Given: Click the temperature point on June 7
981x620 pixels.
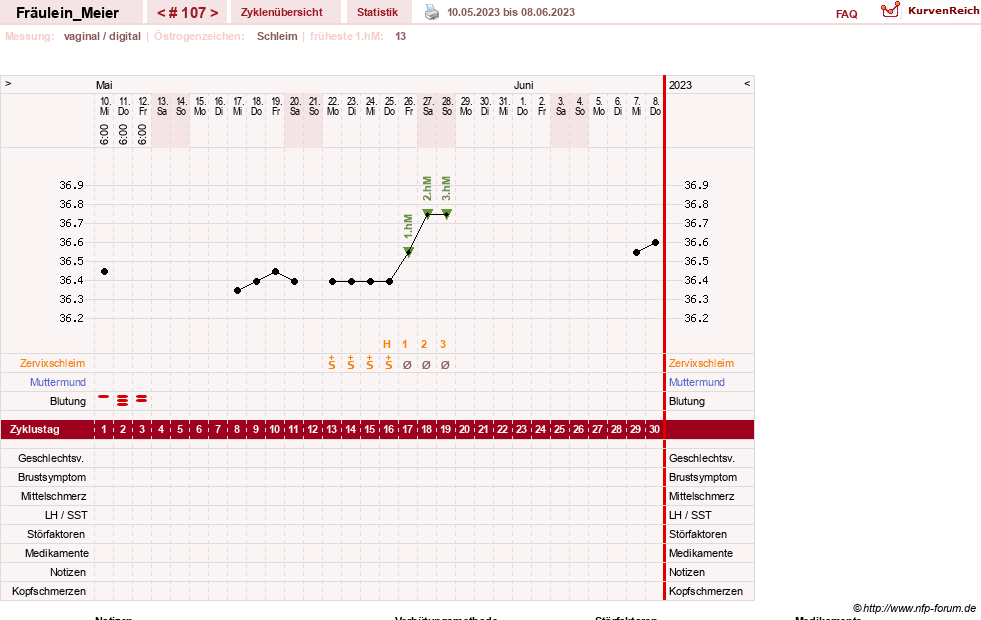Looking at the screenshot, I should click(x=636, y=253).
